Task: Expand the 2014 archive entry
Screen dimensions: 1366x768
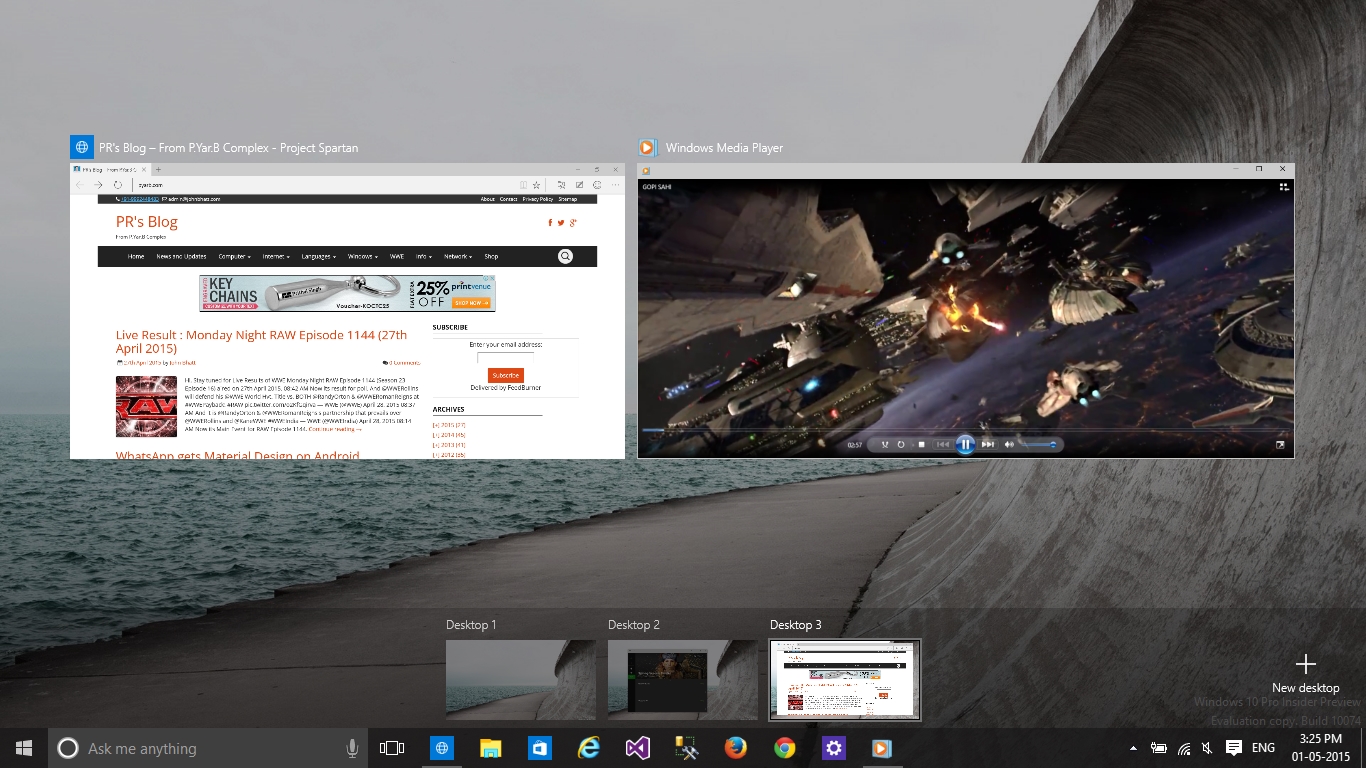Action: point(449,435)
